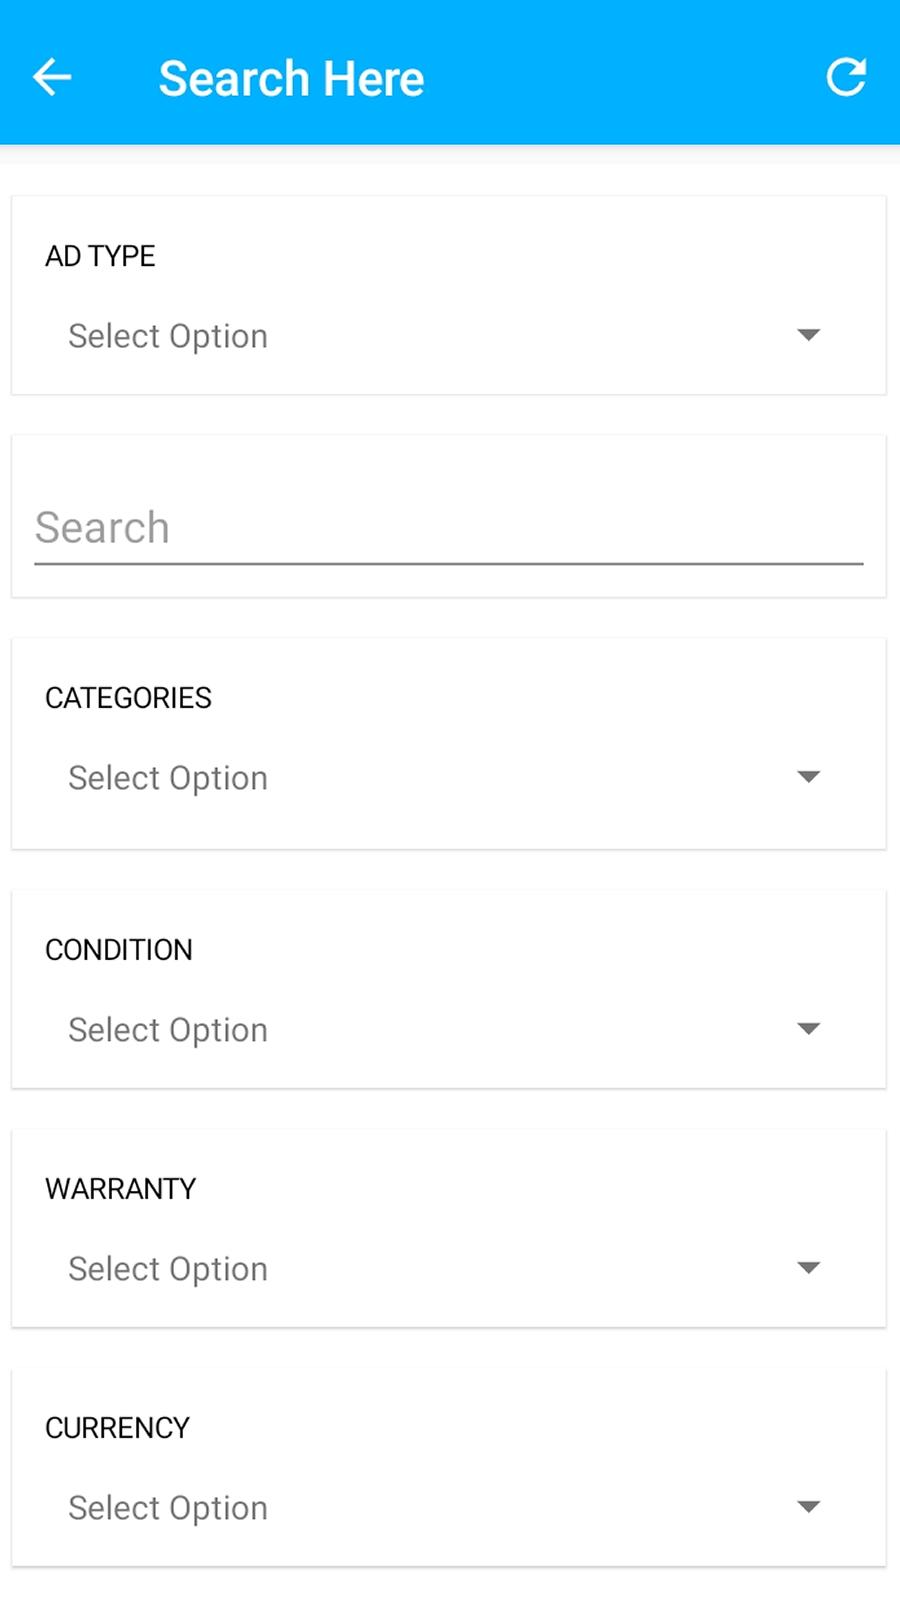Pick Select Option under CURRENCY
The width and height of the screenshot is (900, 1600).
(168, 1509)
